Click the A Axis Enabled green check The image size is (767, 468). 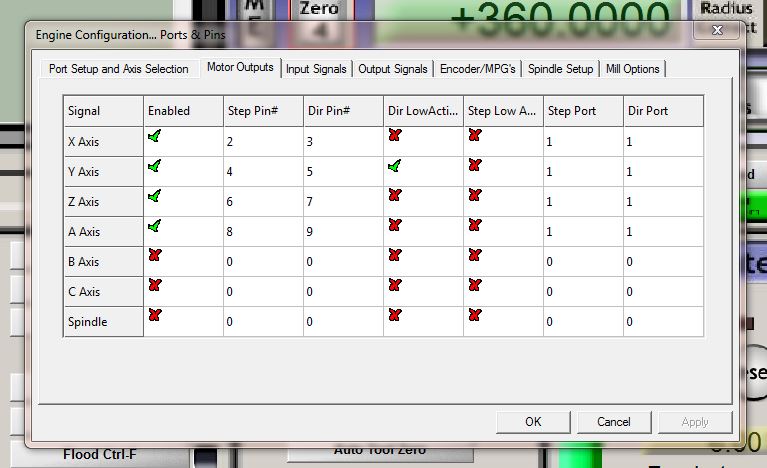point(154,226)
